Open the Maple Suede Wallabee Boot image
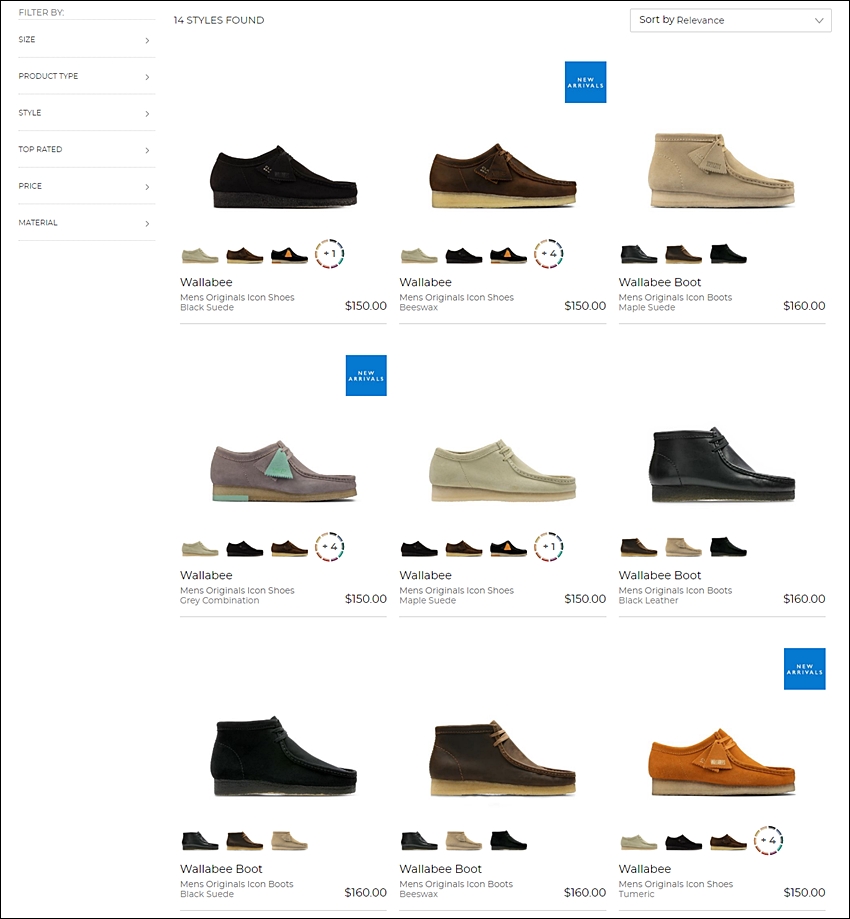The width and height of the screenshot is (850, 919). tap(722, 170)
